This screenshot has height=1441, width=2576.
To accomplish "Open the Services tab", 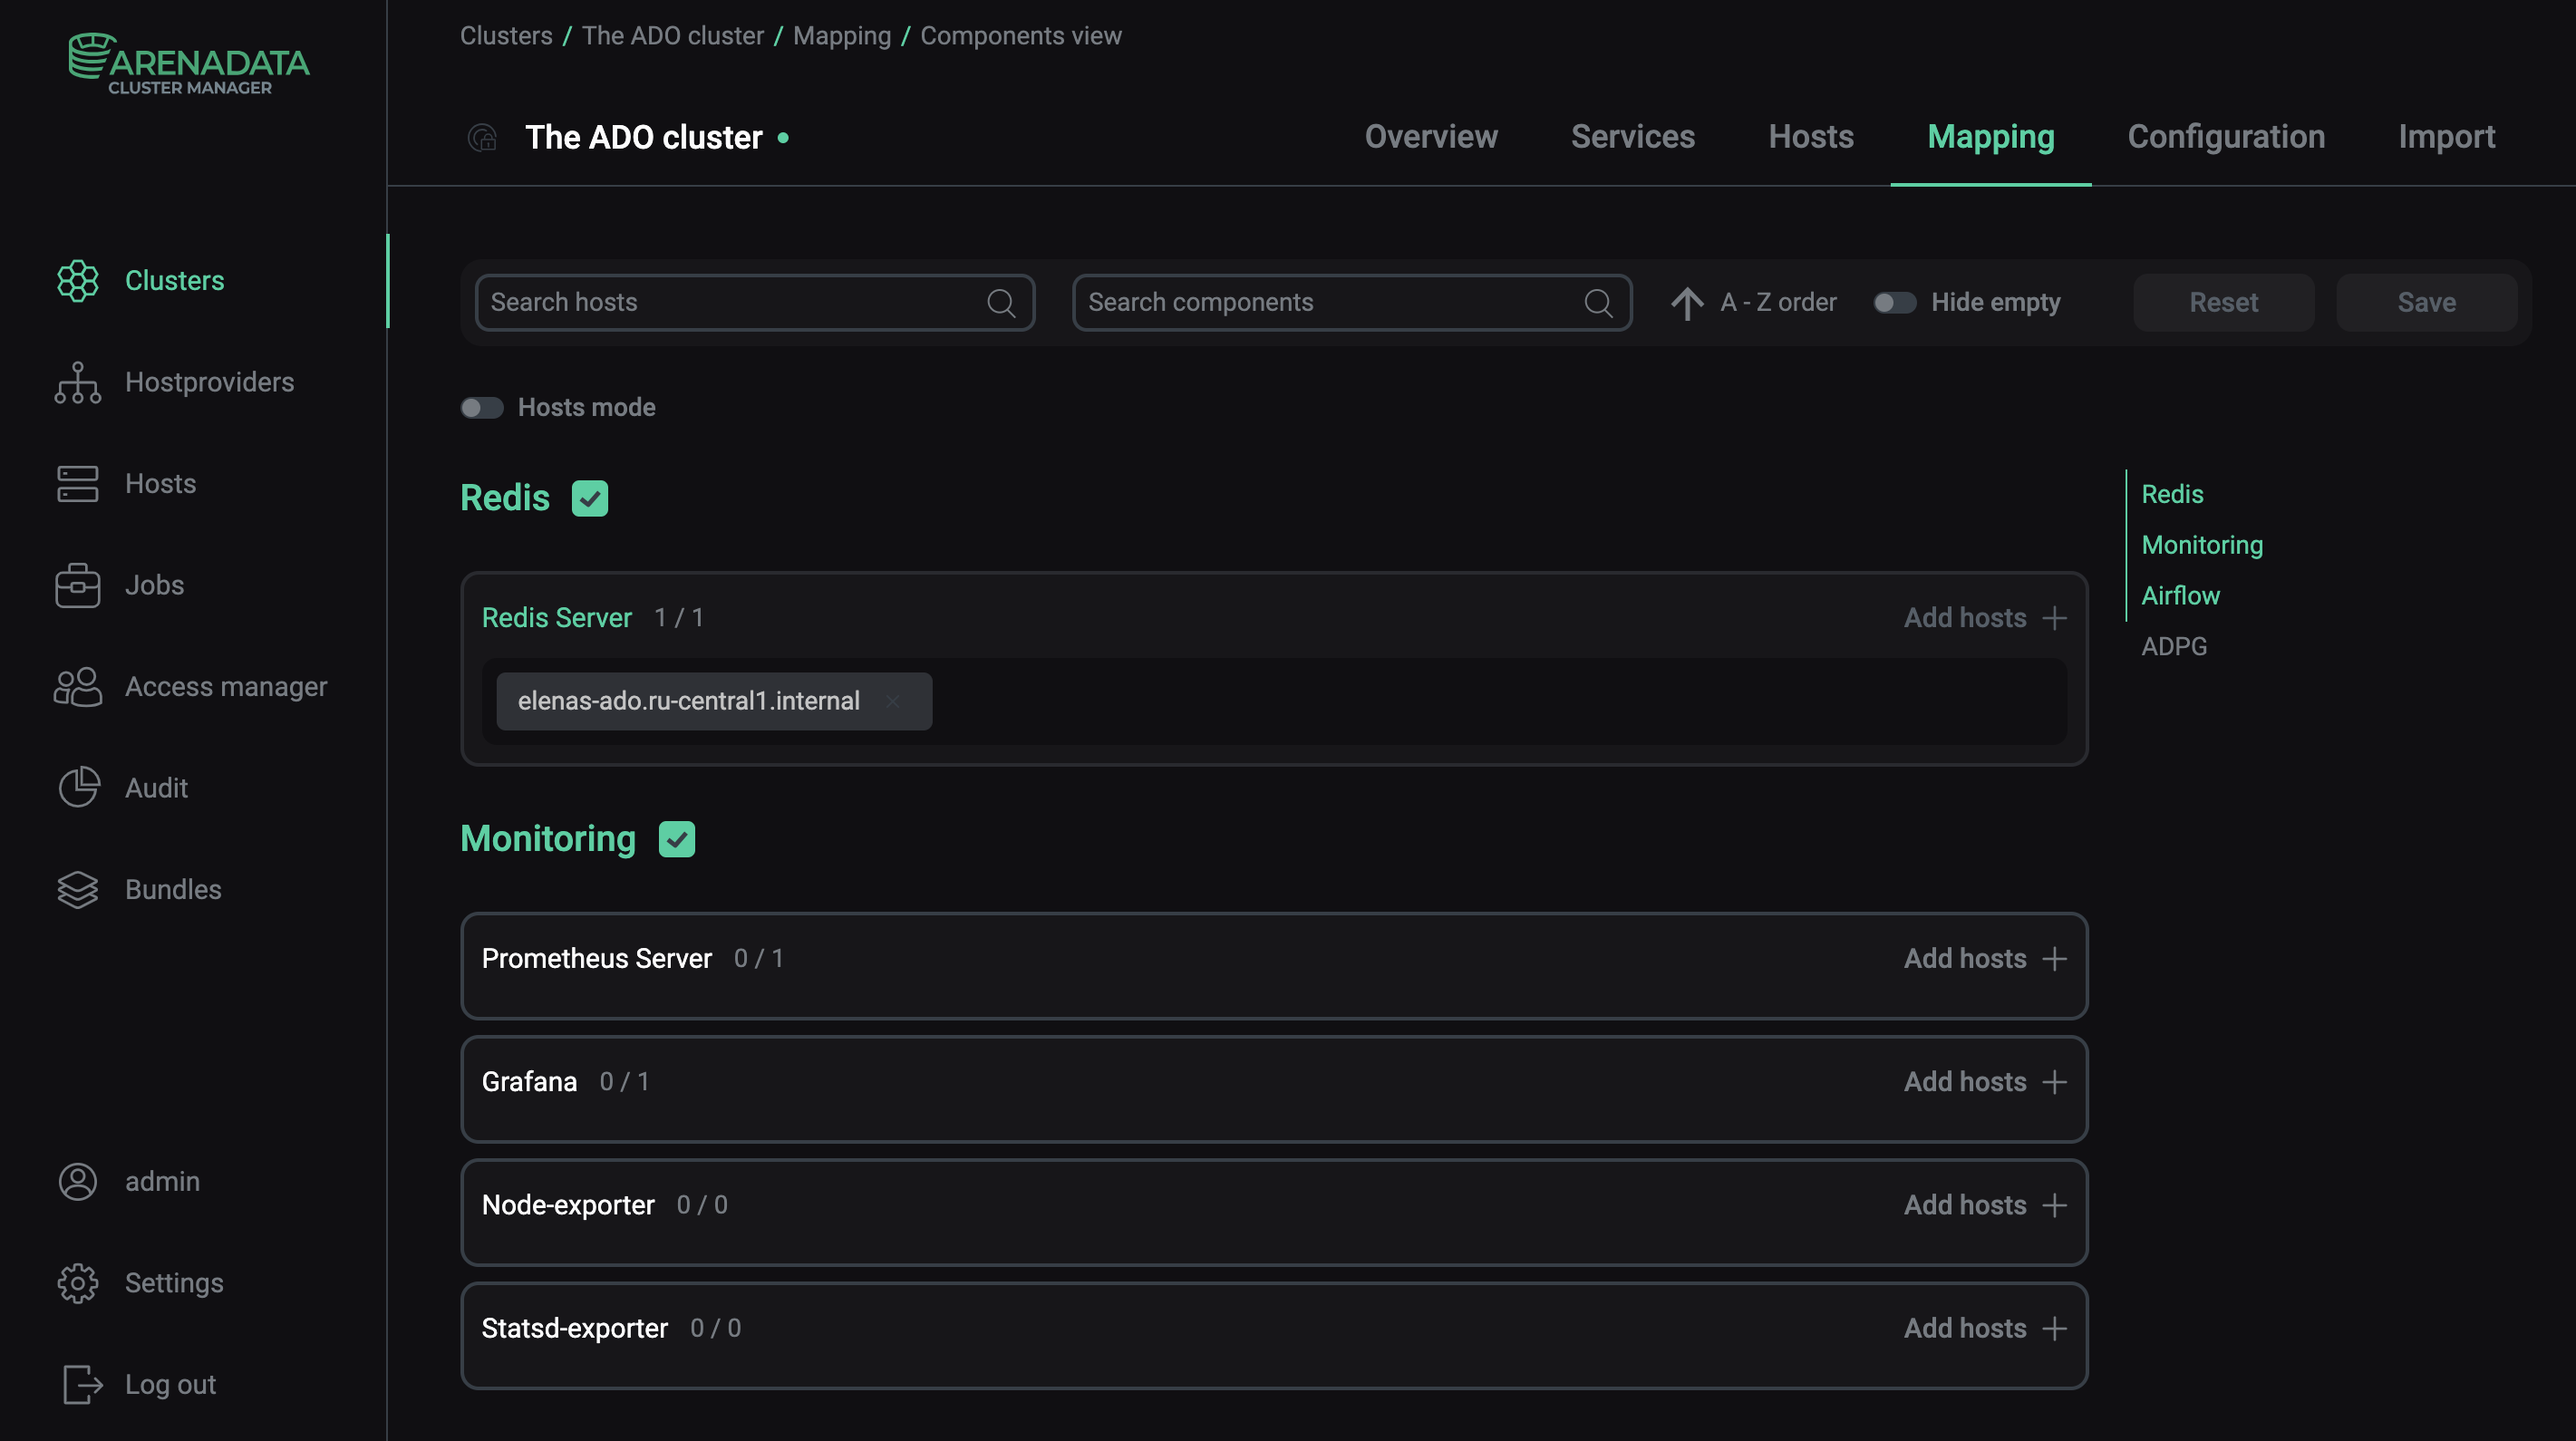I will point(1632,137).
